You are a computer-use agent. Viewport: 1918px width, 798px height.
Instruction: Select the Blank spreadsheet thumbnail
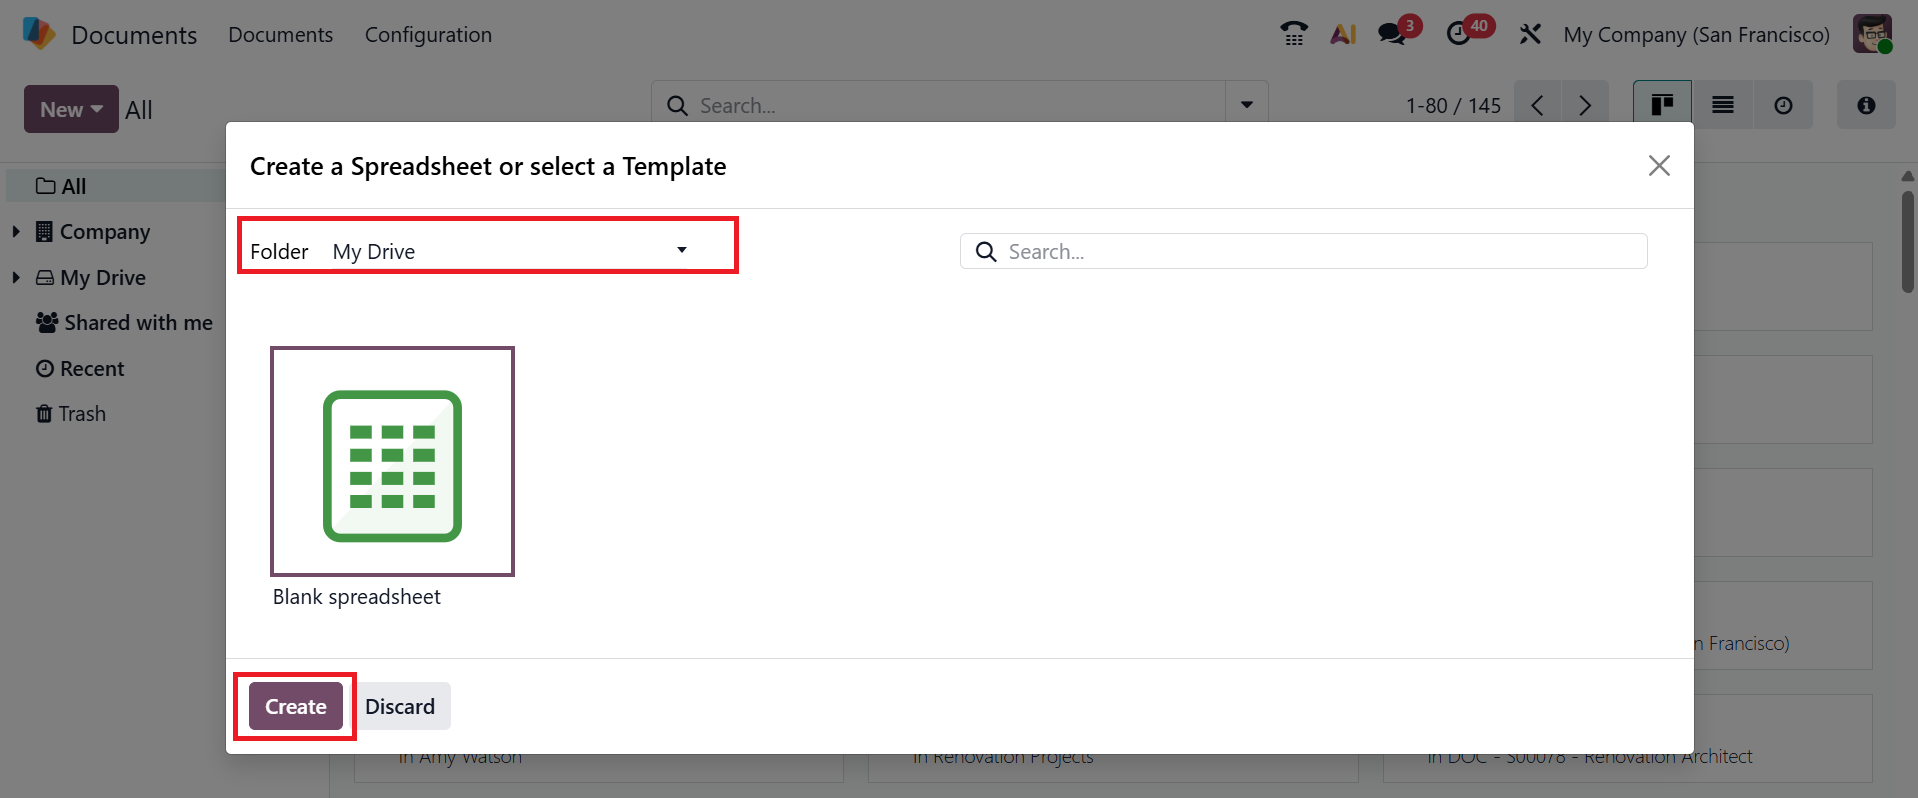click(x=392, y=462)
